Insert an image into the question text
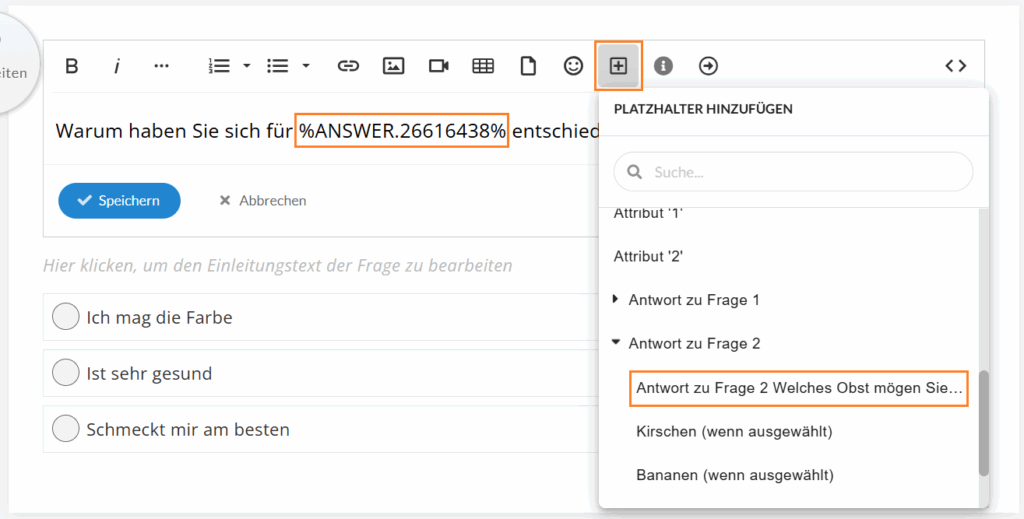 393,66
